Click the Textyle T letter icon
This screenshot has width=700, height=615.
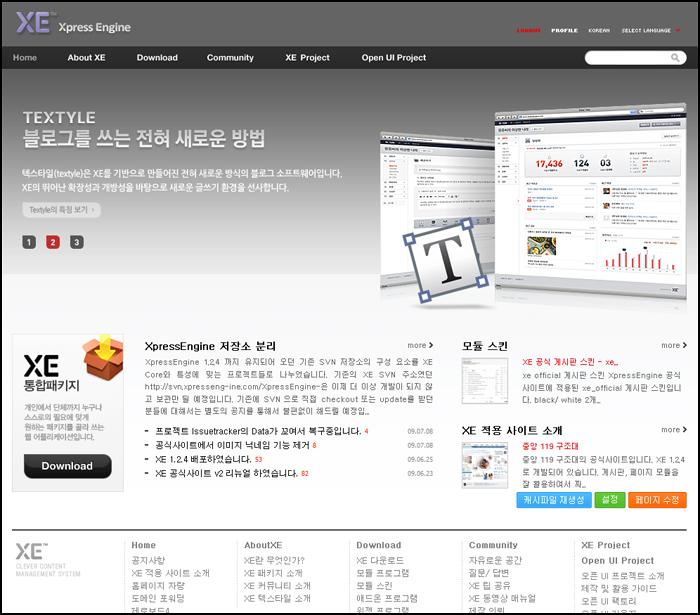(x=446, y=260)
